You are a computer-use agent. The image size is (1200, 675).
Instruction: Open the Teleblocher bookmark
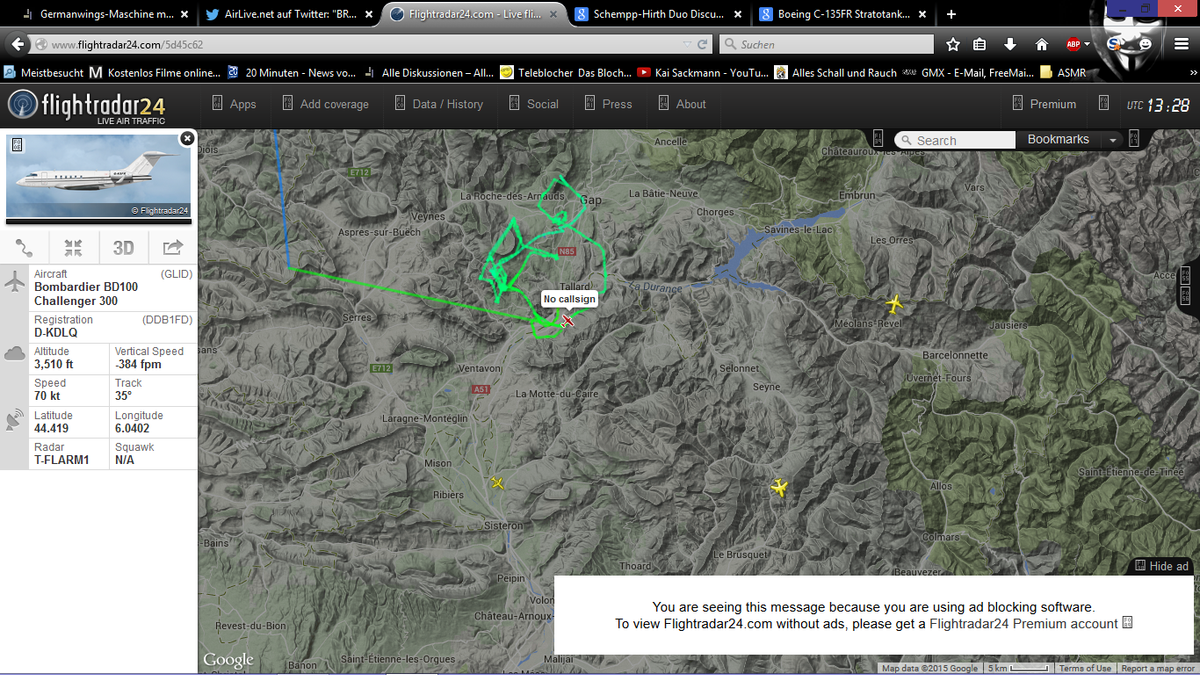coord(566,73)
